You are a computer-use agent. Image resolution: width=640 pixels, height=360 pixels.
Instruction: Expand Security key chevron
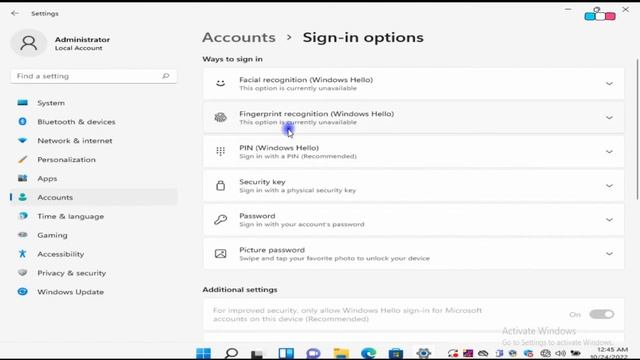click(x=609, y=186)
